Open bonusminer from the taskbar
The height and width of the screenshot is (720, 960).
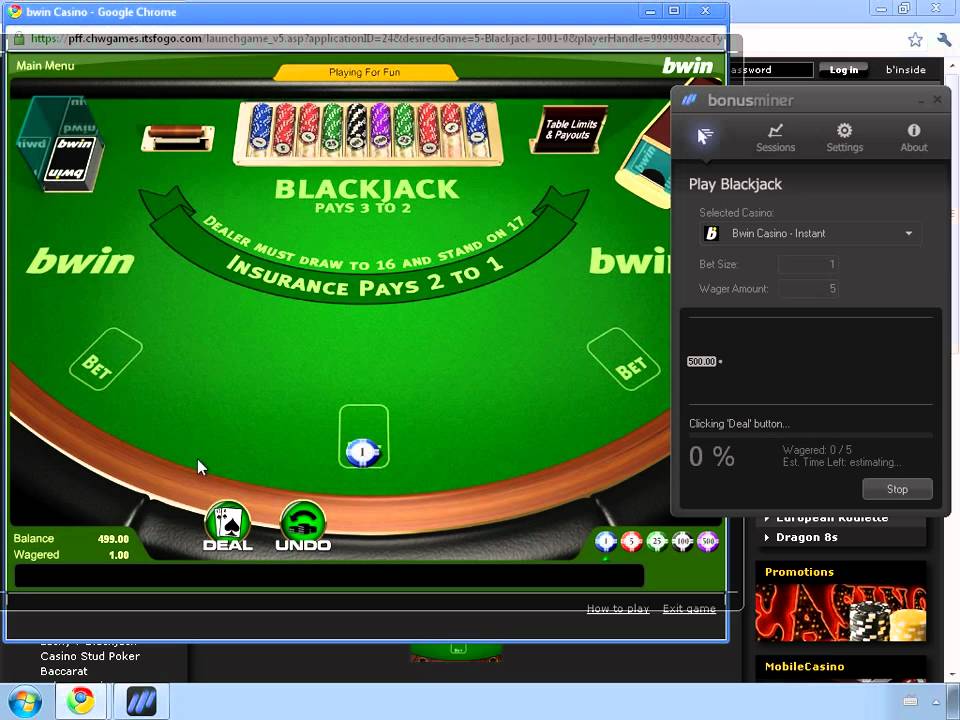click(x=141, y=702)
